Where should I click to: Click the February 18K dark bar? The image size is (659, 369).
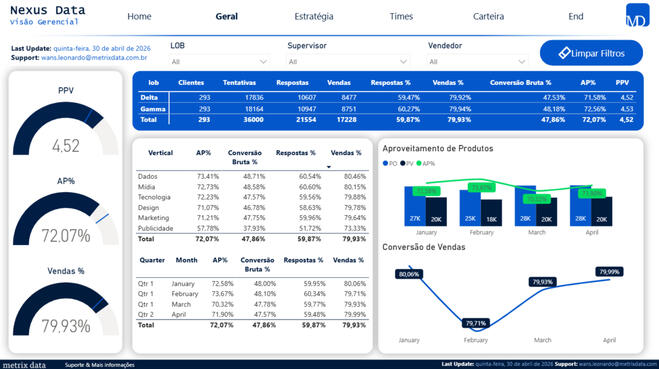click(x=491, y=213)
